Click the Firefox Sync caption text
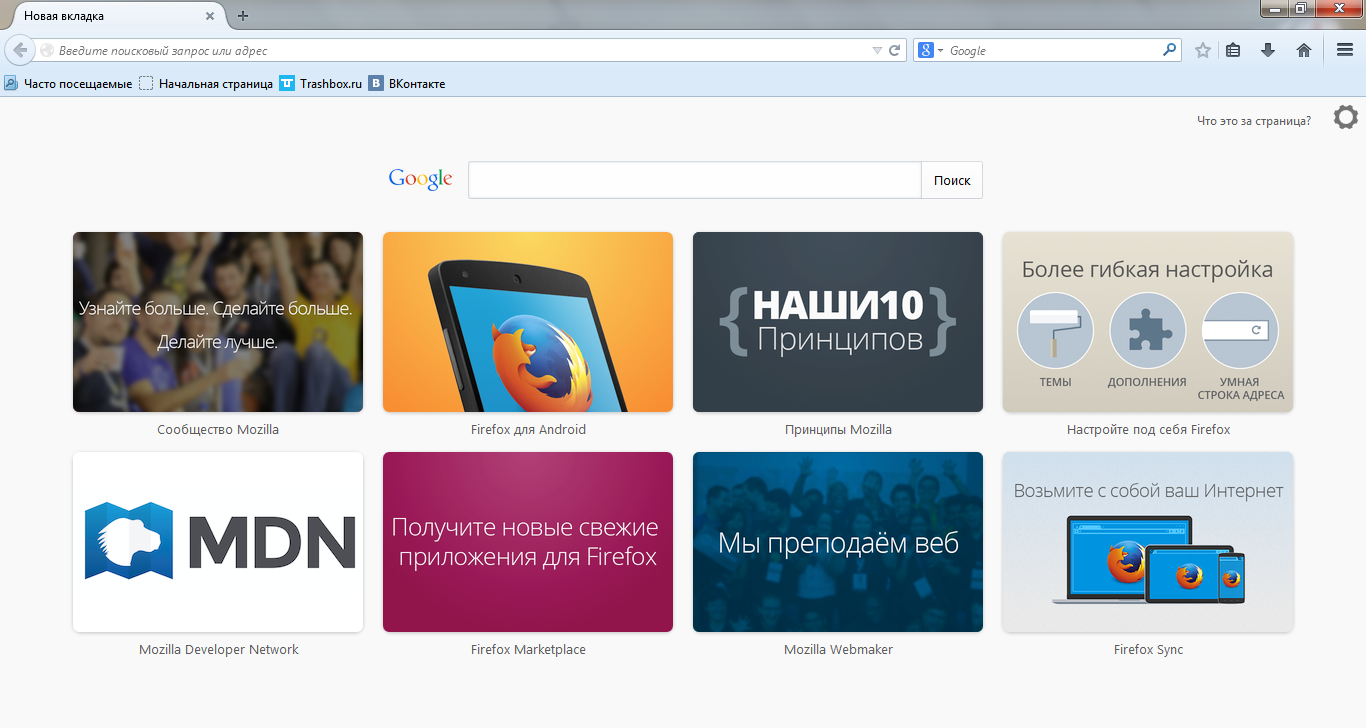1366x728 pixels. [1148, 650]
